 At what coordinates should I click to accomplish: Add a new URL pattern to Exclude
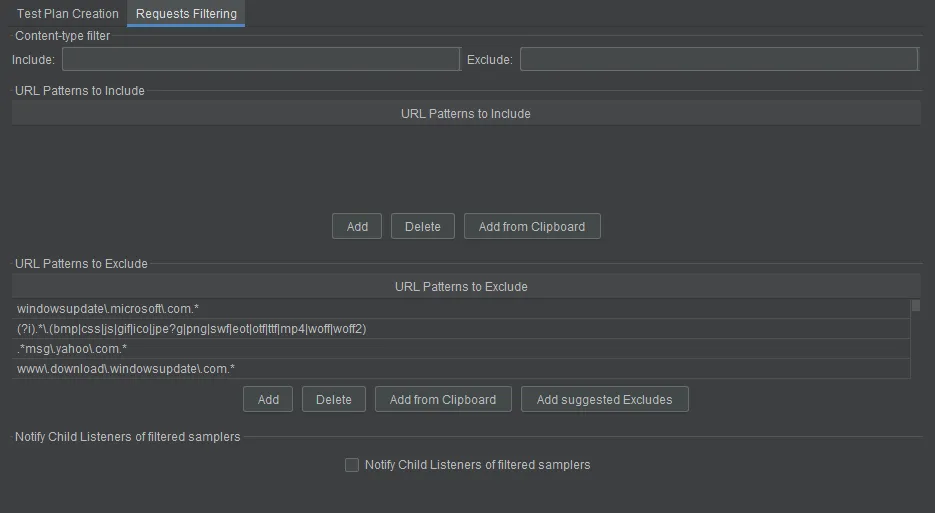(268, 400)
